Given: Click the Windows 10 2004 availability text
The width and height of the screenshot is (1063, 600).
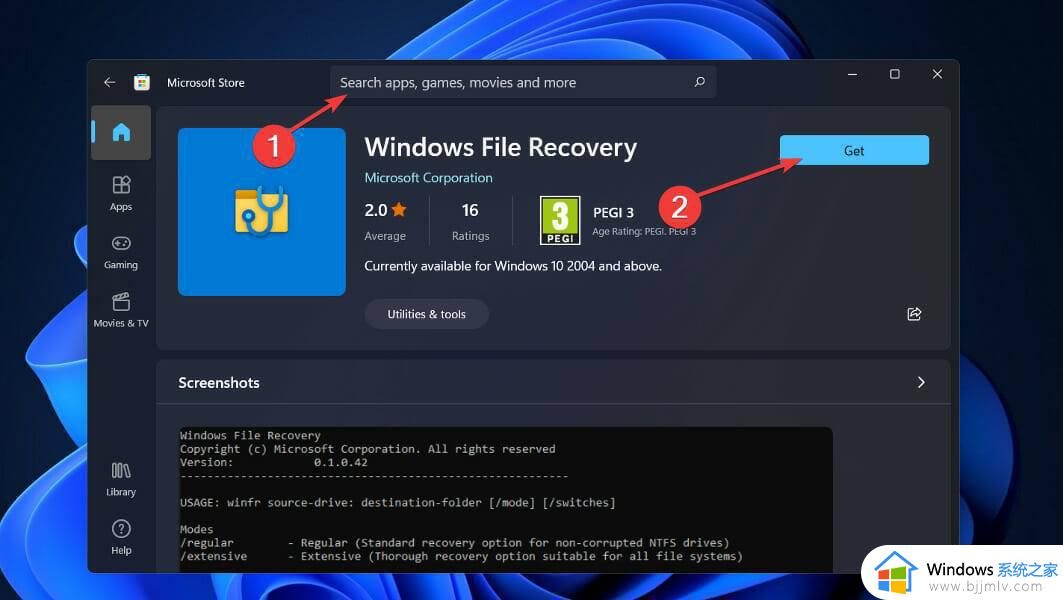Looking at the screenshot, I should [x=513, y=266].
